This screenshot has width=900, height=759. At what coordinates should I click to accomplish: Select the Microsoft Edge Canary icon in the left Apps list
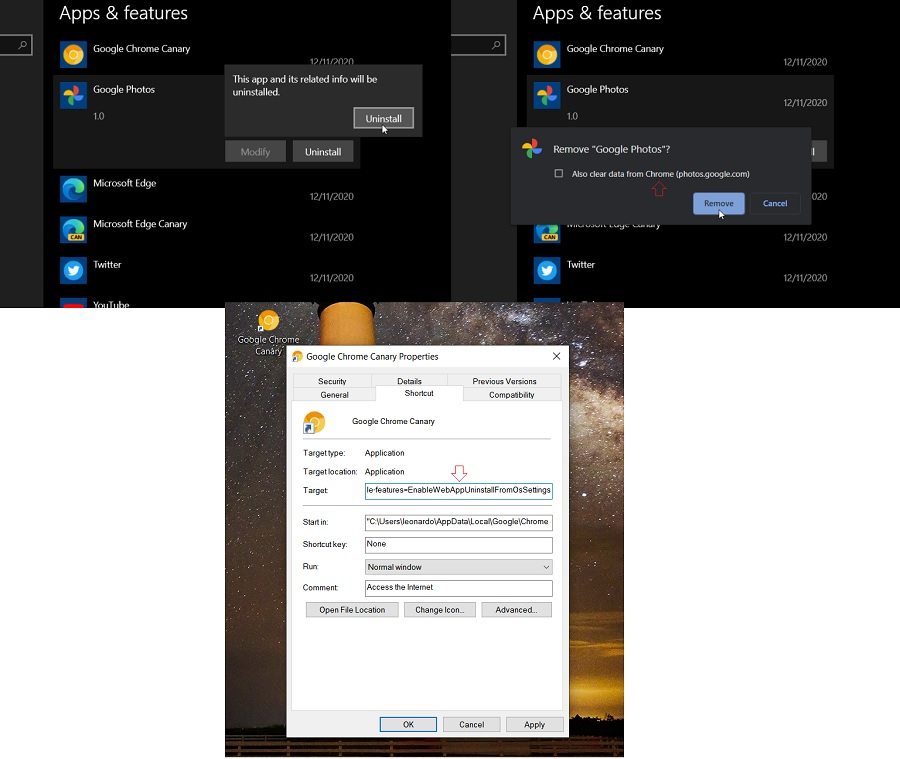coord(73,230)
